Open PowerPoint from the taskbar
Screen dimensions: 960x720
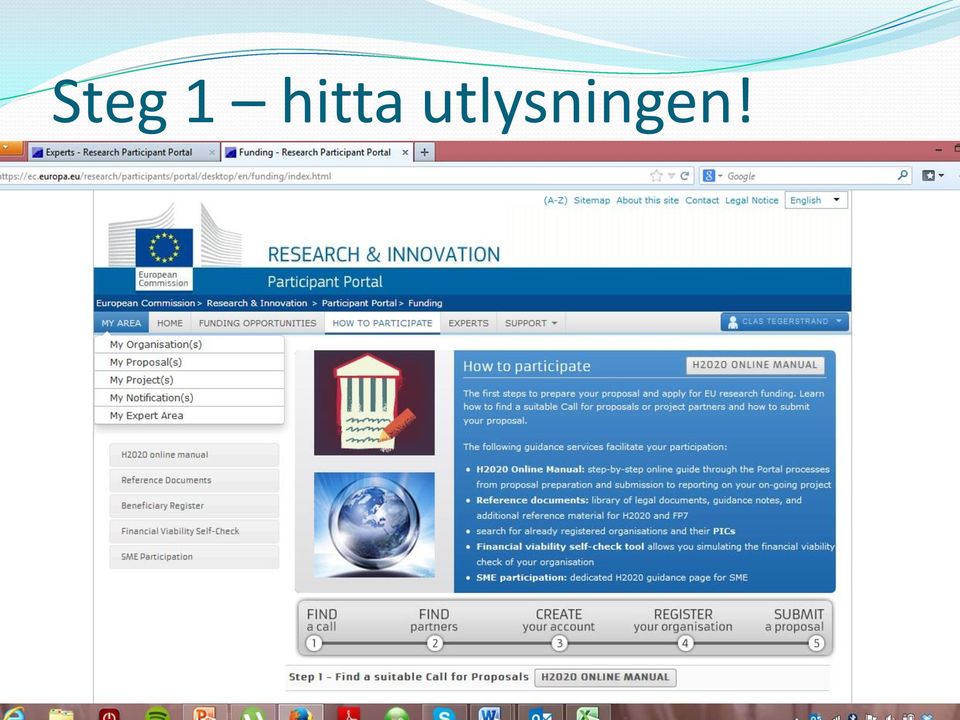204,714
